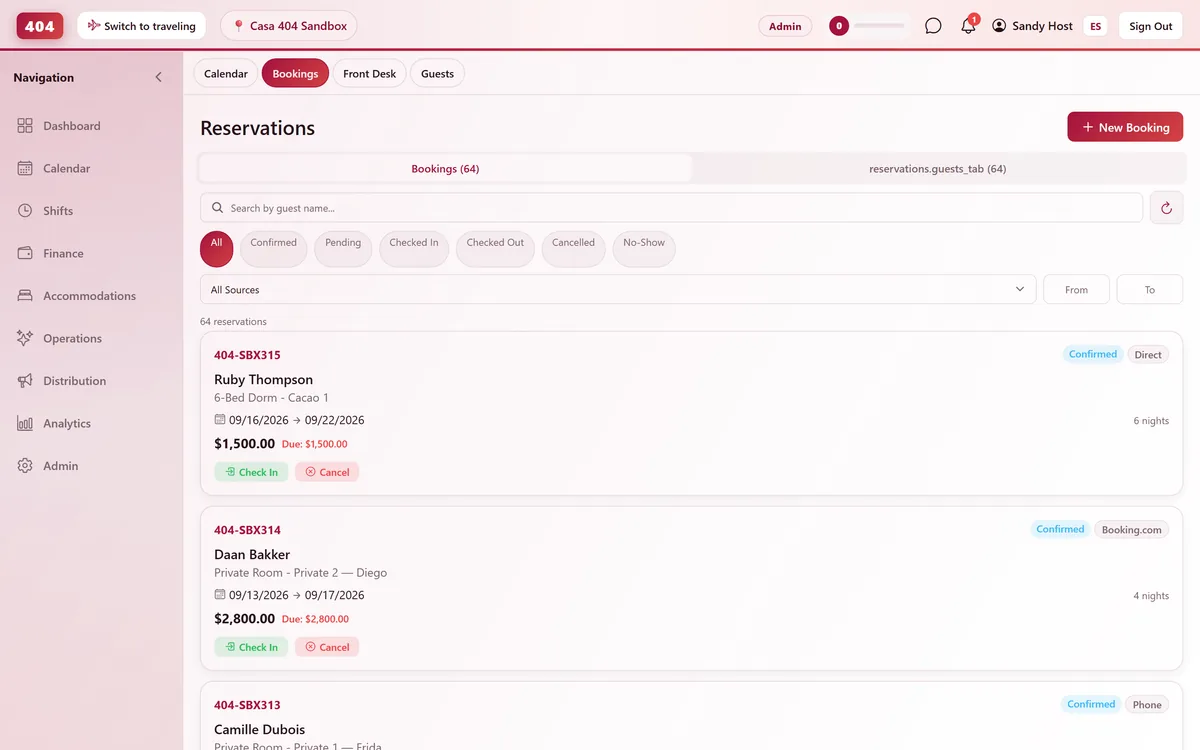1200x750 pixels.
Task: Click the user avatar icon beside Sandy Host
Action: pos(999,26)
